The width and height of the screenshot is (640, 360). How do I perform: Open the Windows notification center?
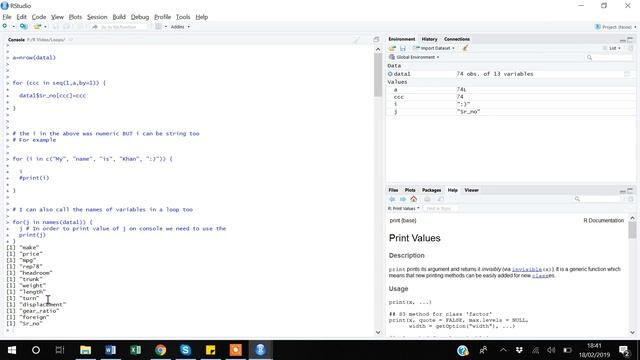624,350
